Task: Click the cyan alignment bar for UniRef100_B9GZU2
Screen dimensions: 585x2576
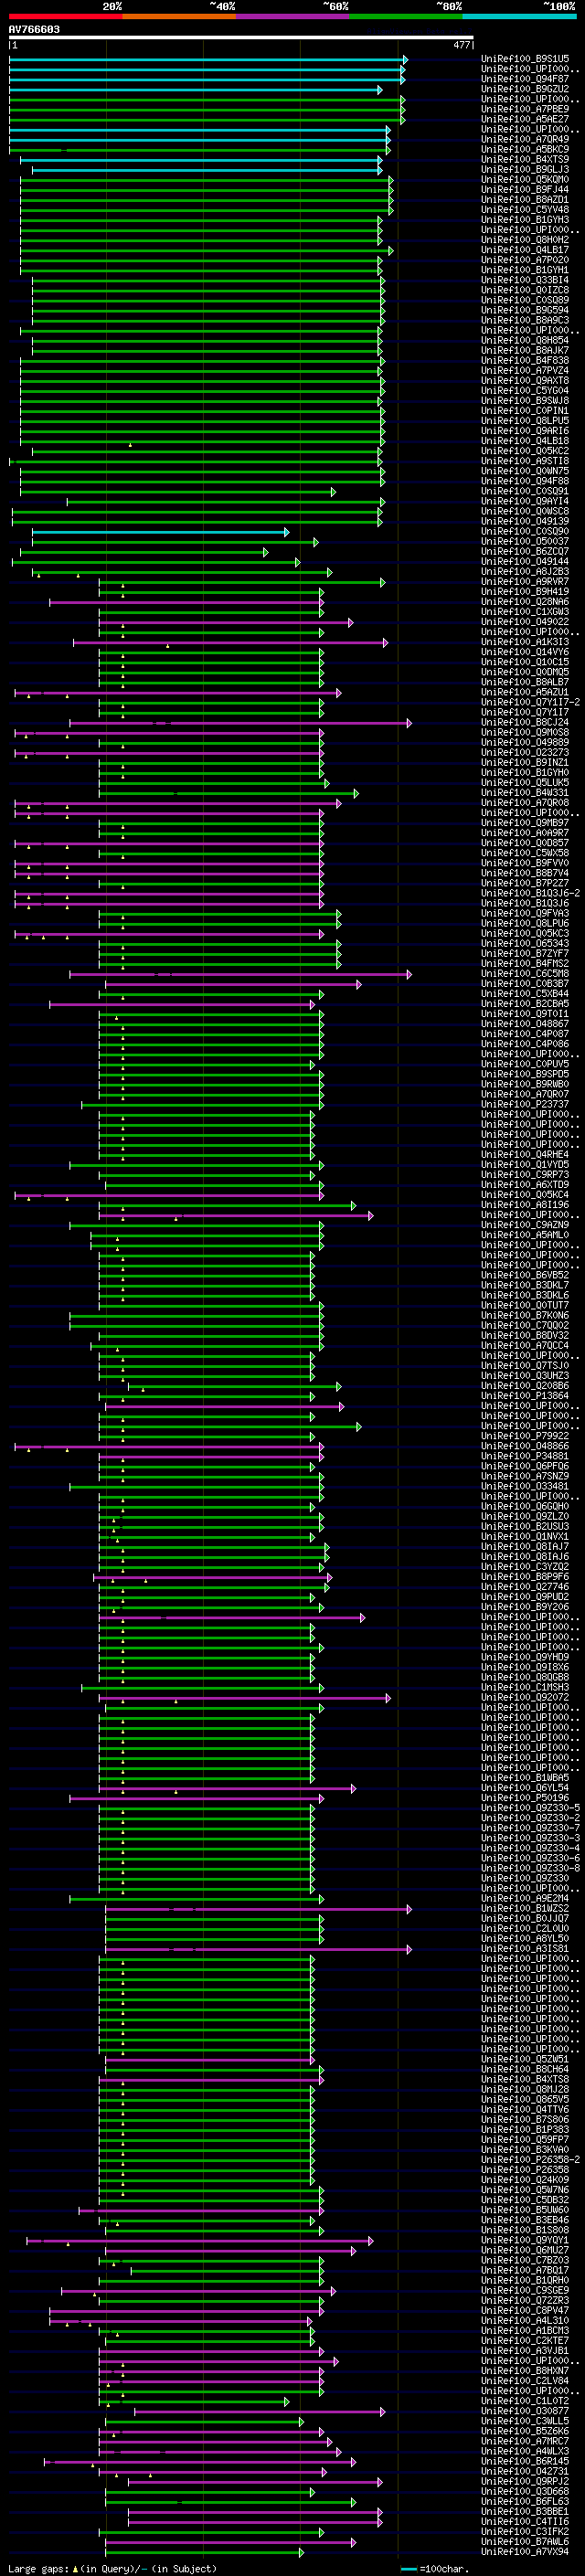Action: [x=196, y=90]
